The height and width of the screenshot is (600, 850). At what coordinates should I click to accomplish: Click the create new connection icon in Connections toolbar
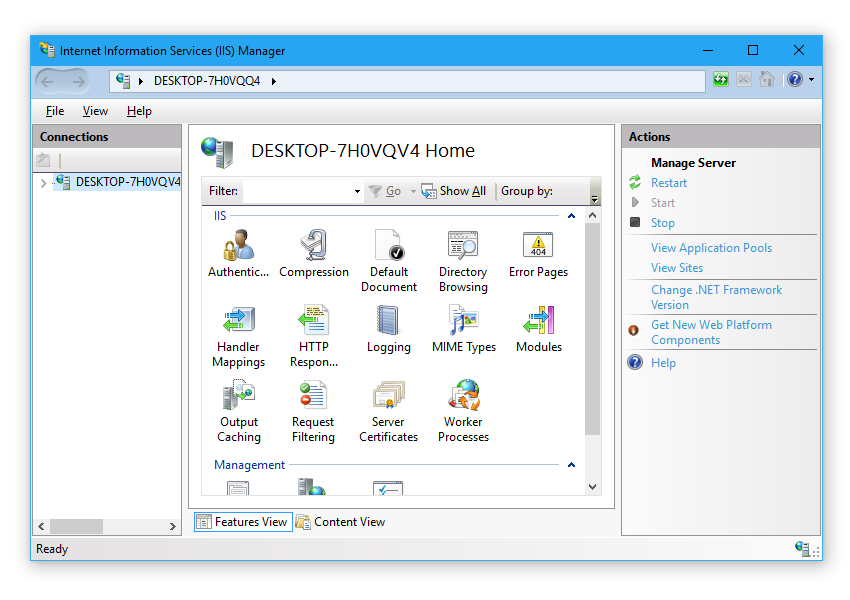click(43, 160)
